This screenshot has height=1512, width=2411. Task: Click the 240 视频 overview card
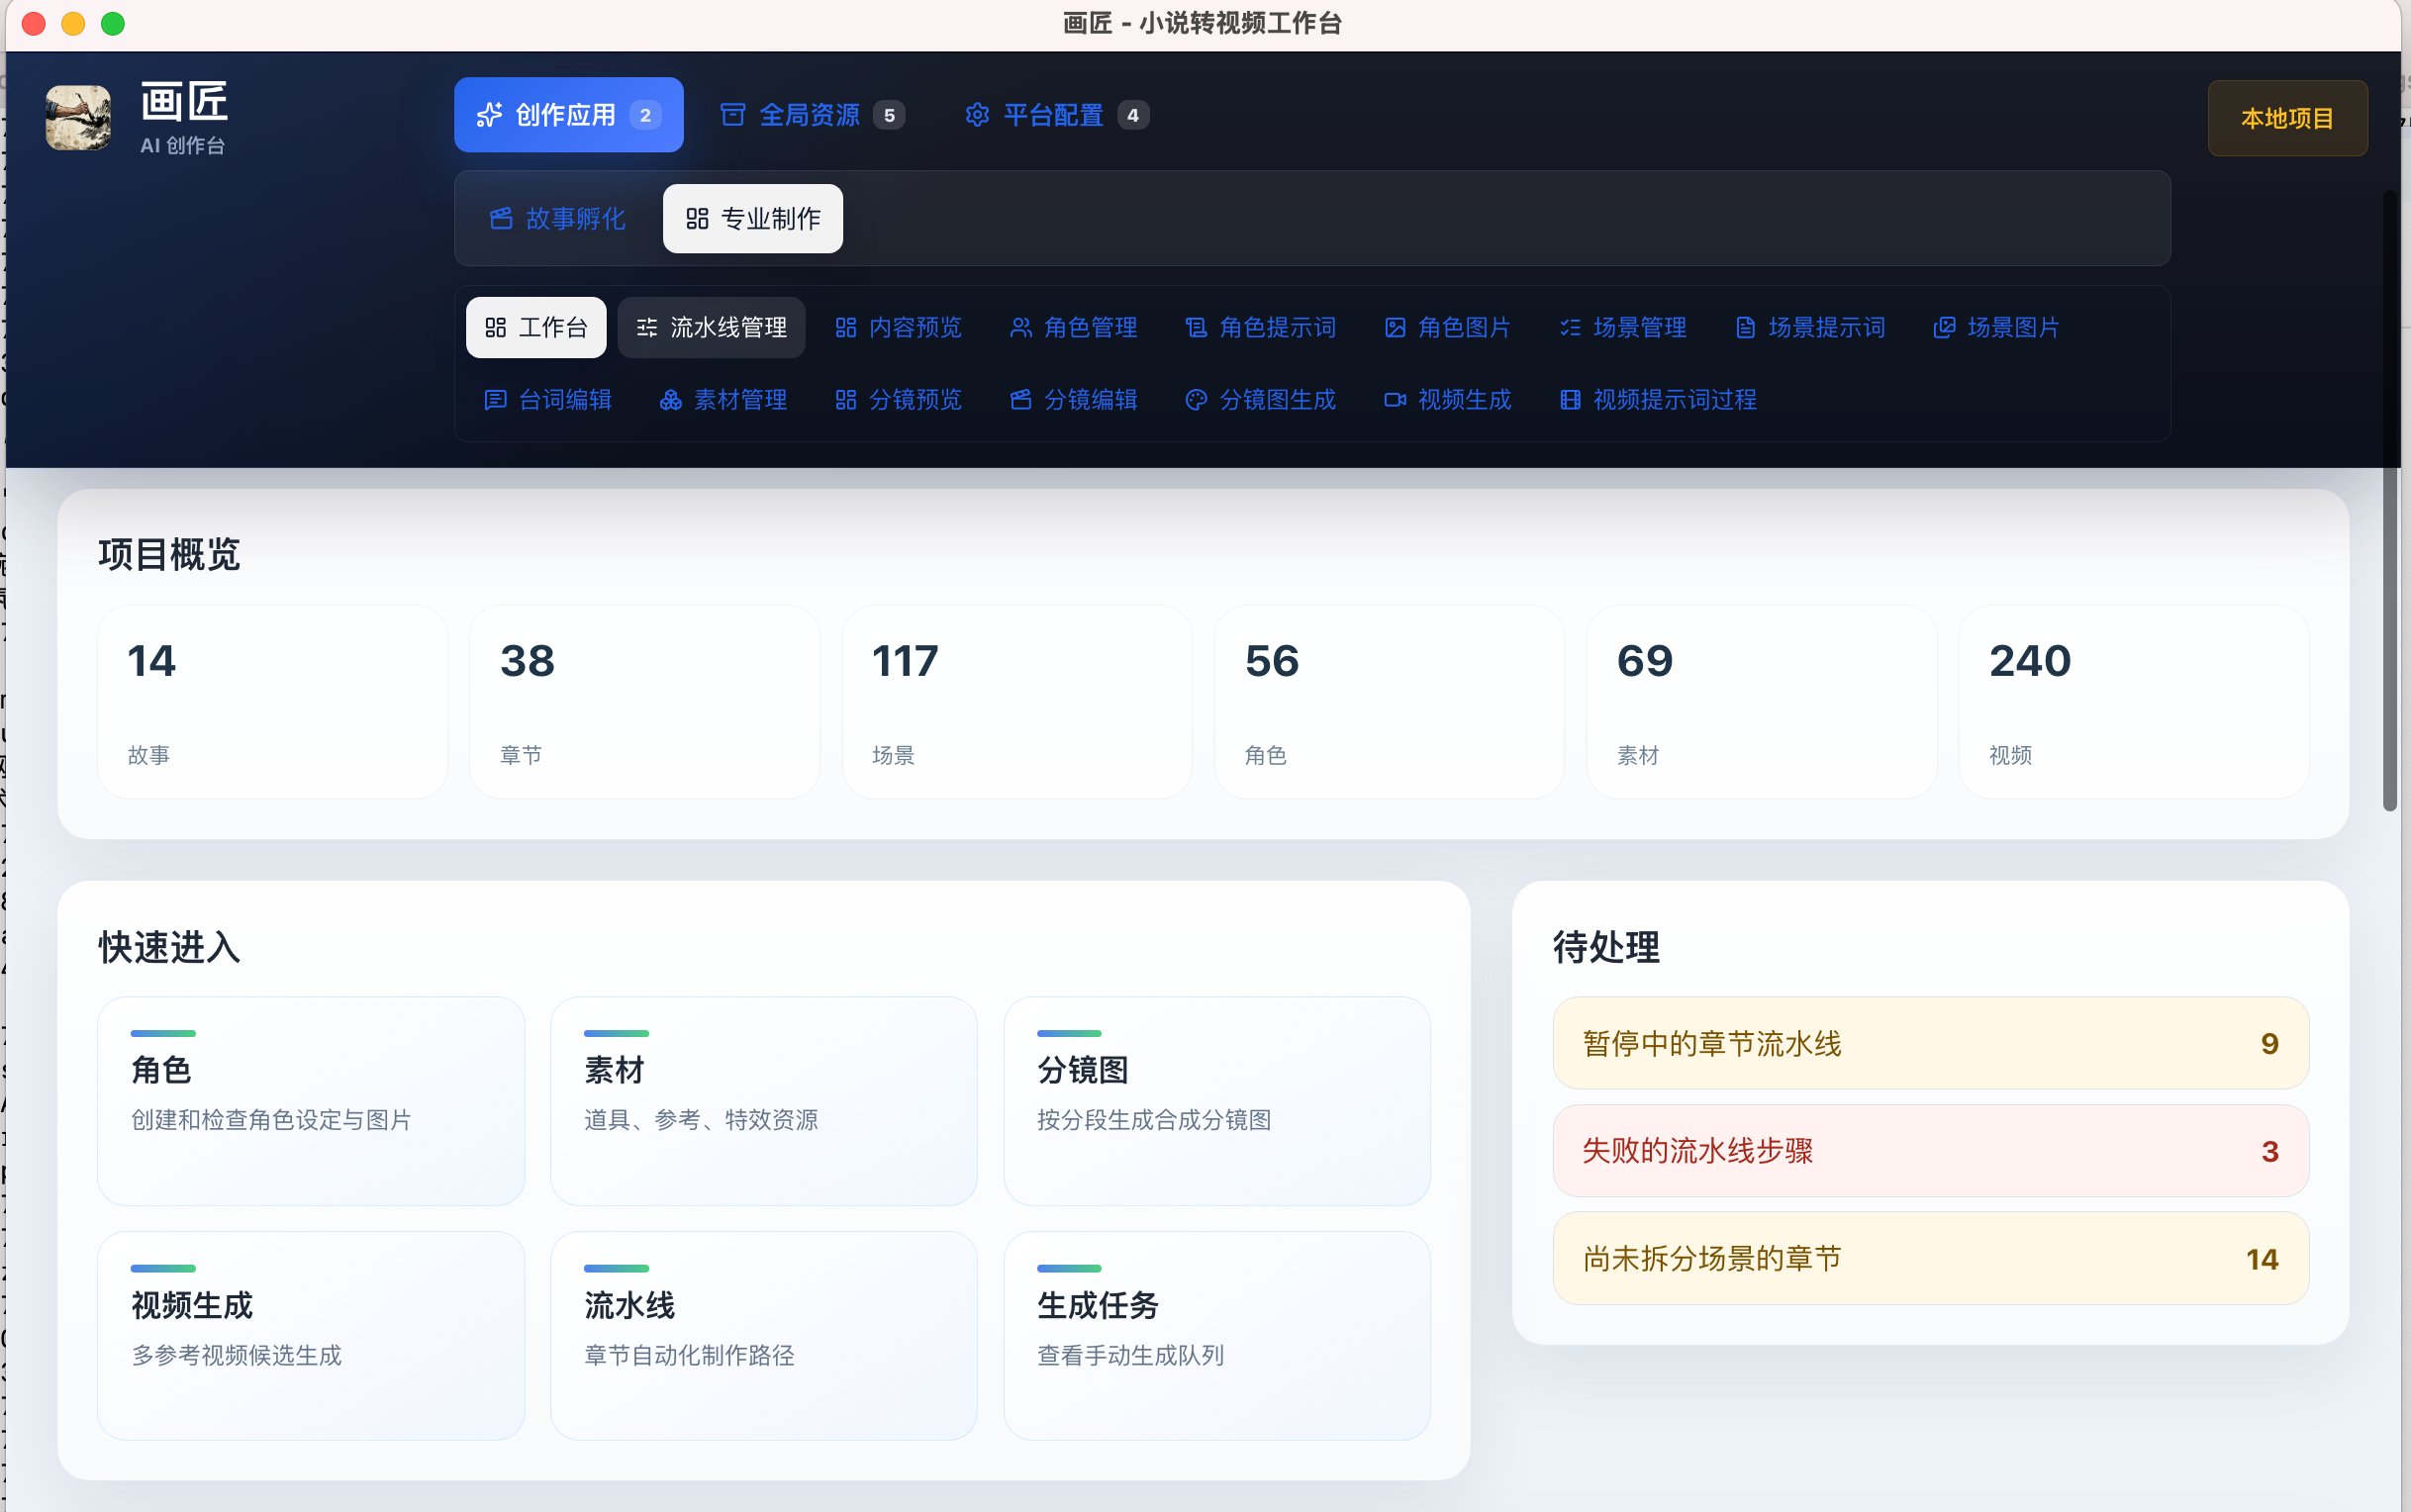coord(2134,702)
